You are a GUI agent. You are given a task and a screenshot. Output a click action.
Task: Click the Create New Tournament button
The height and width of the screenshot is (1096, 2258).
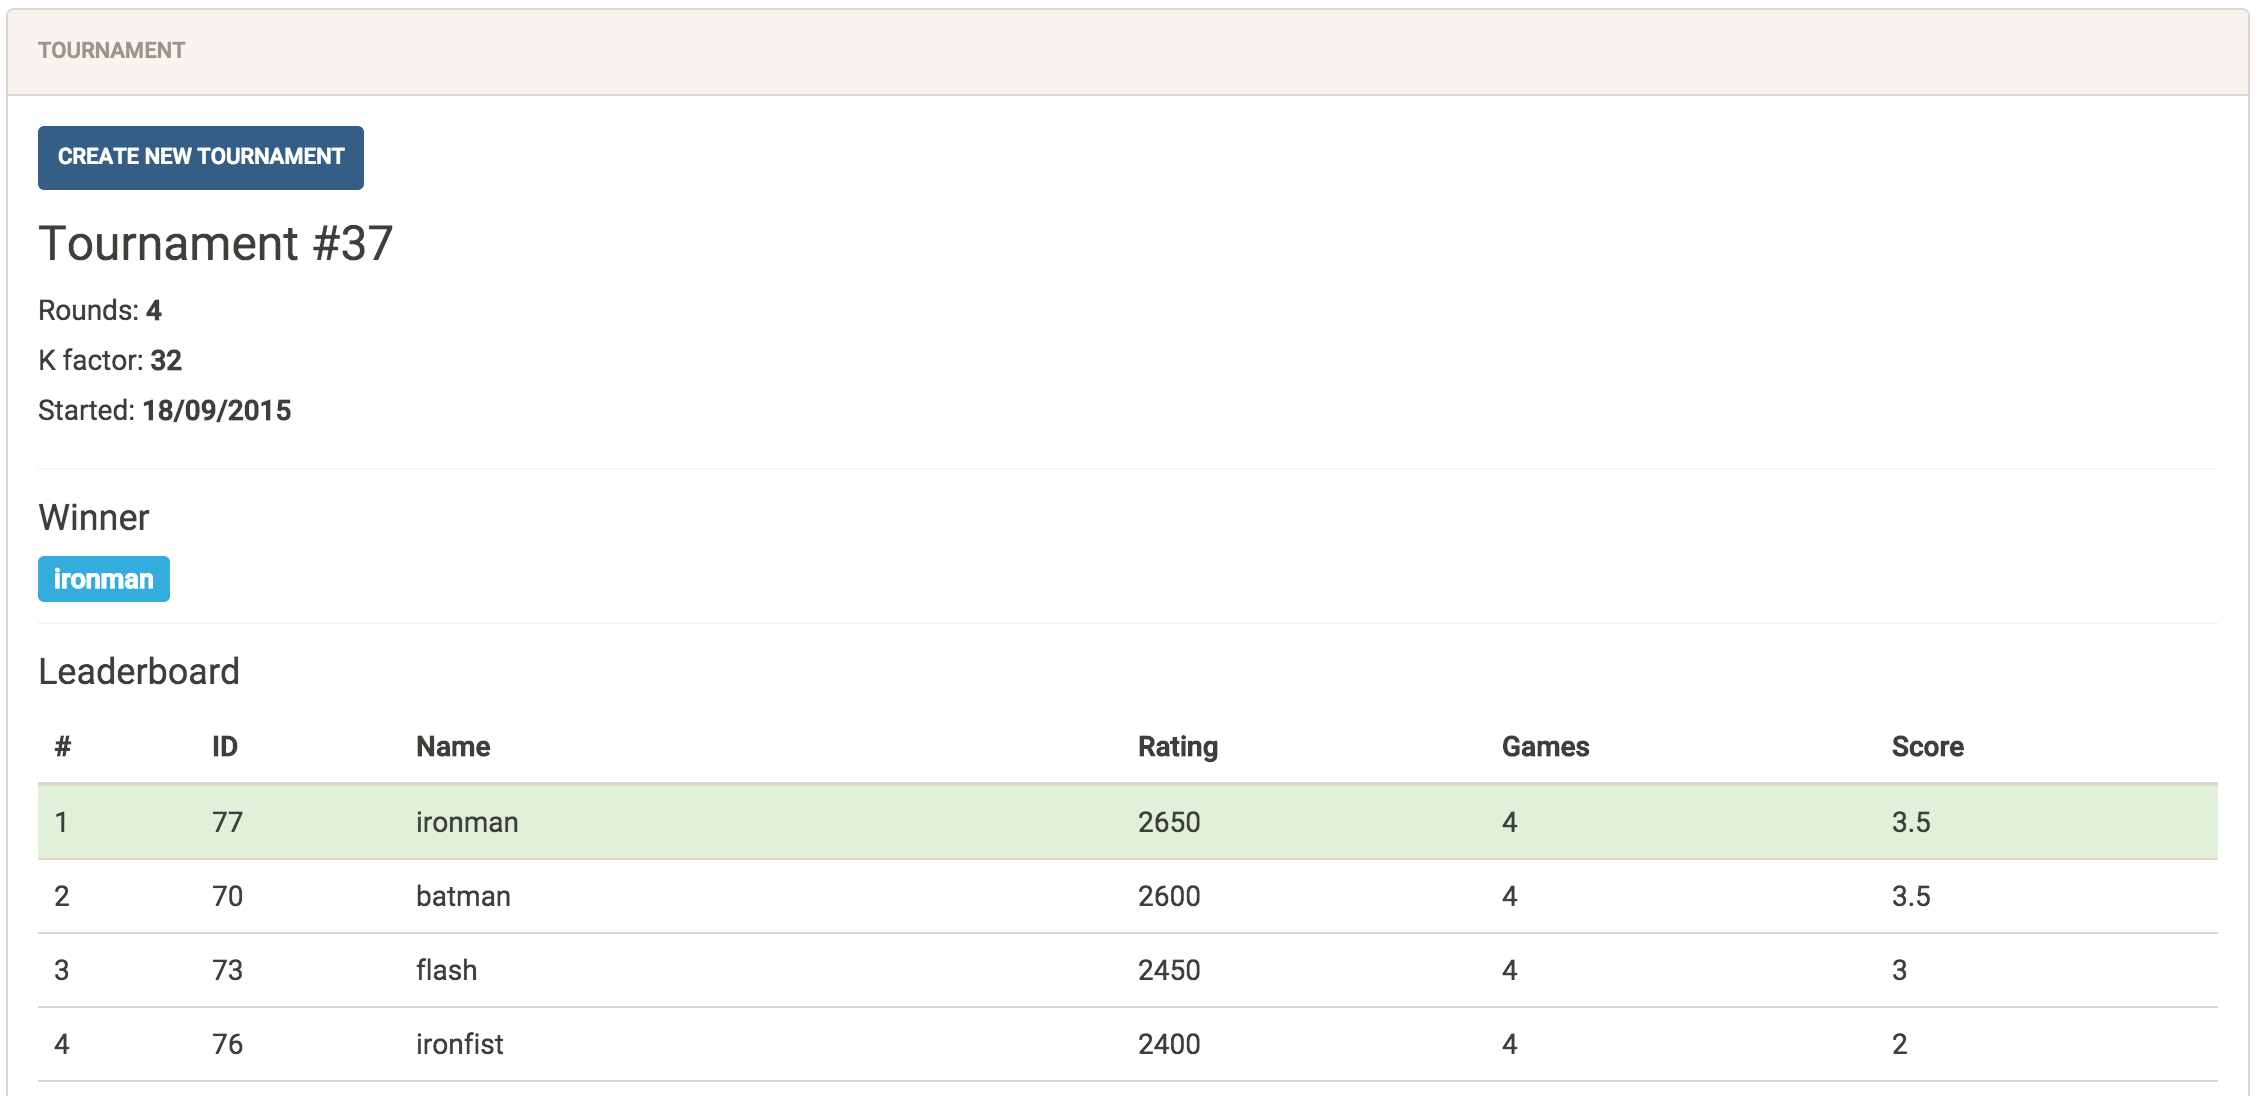[200, 157]
